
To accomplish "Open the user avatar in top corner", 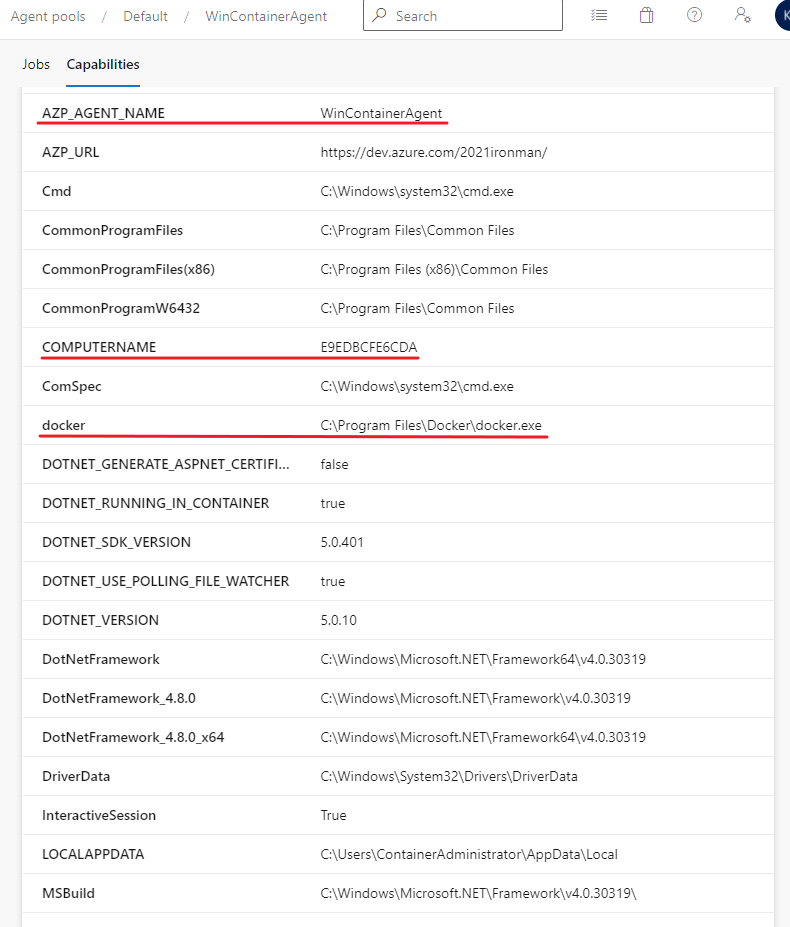I will pos(783,15).
